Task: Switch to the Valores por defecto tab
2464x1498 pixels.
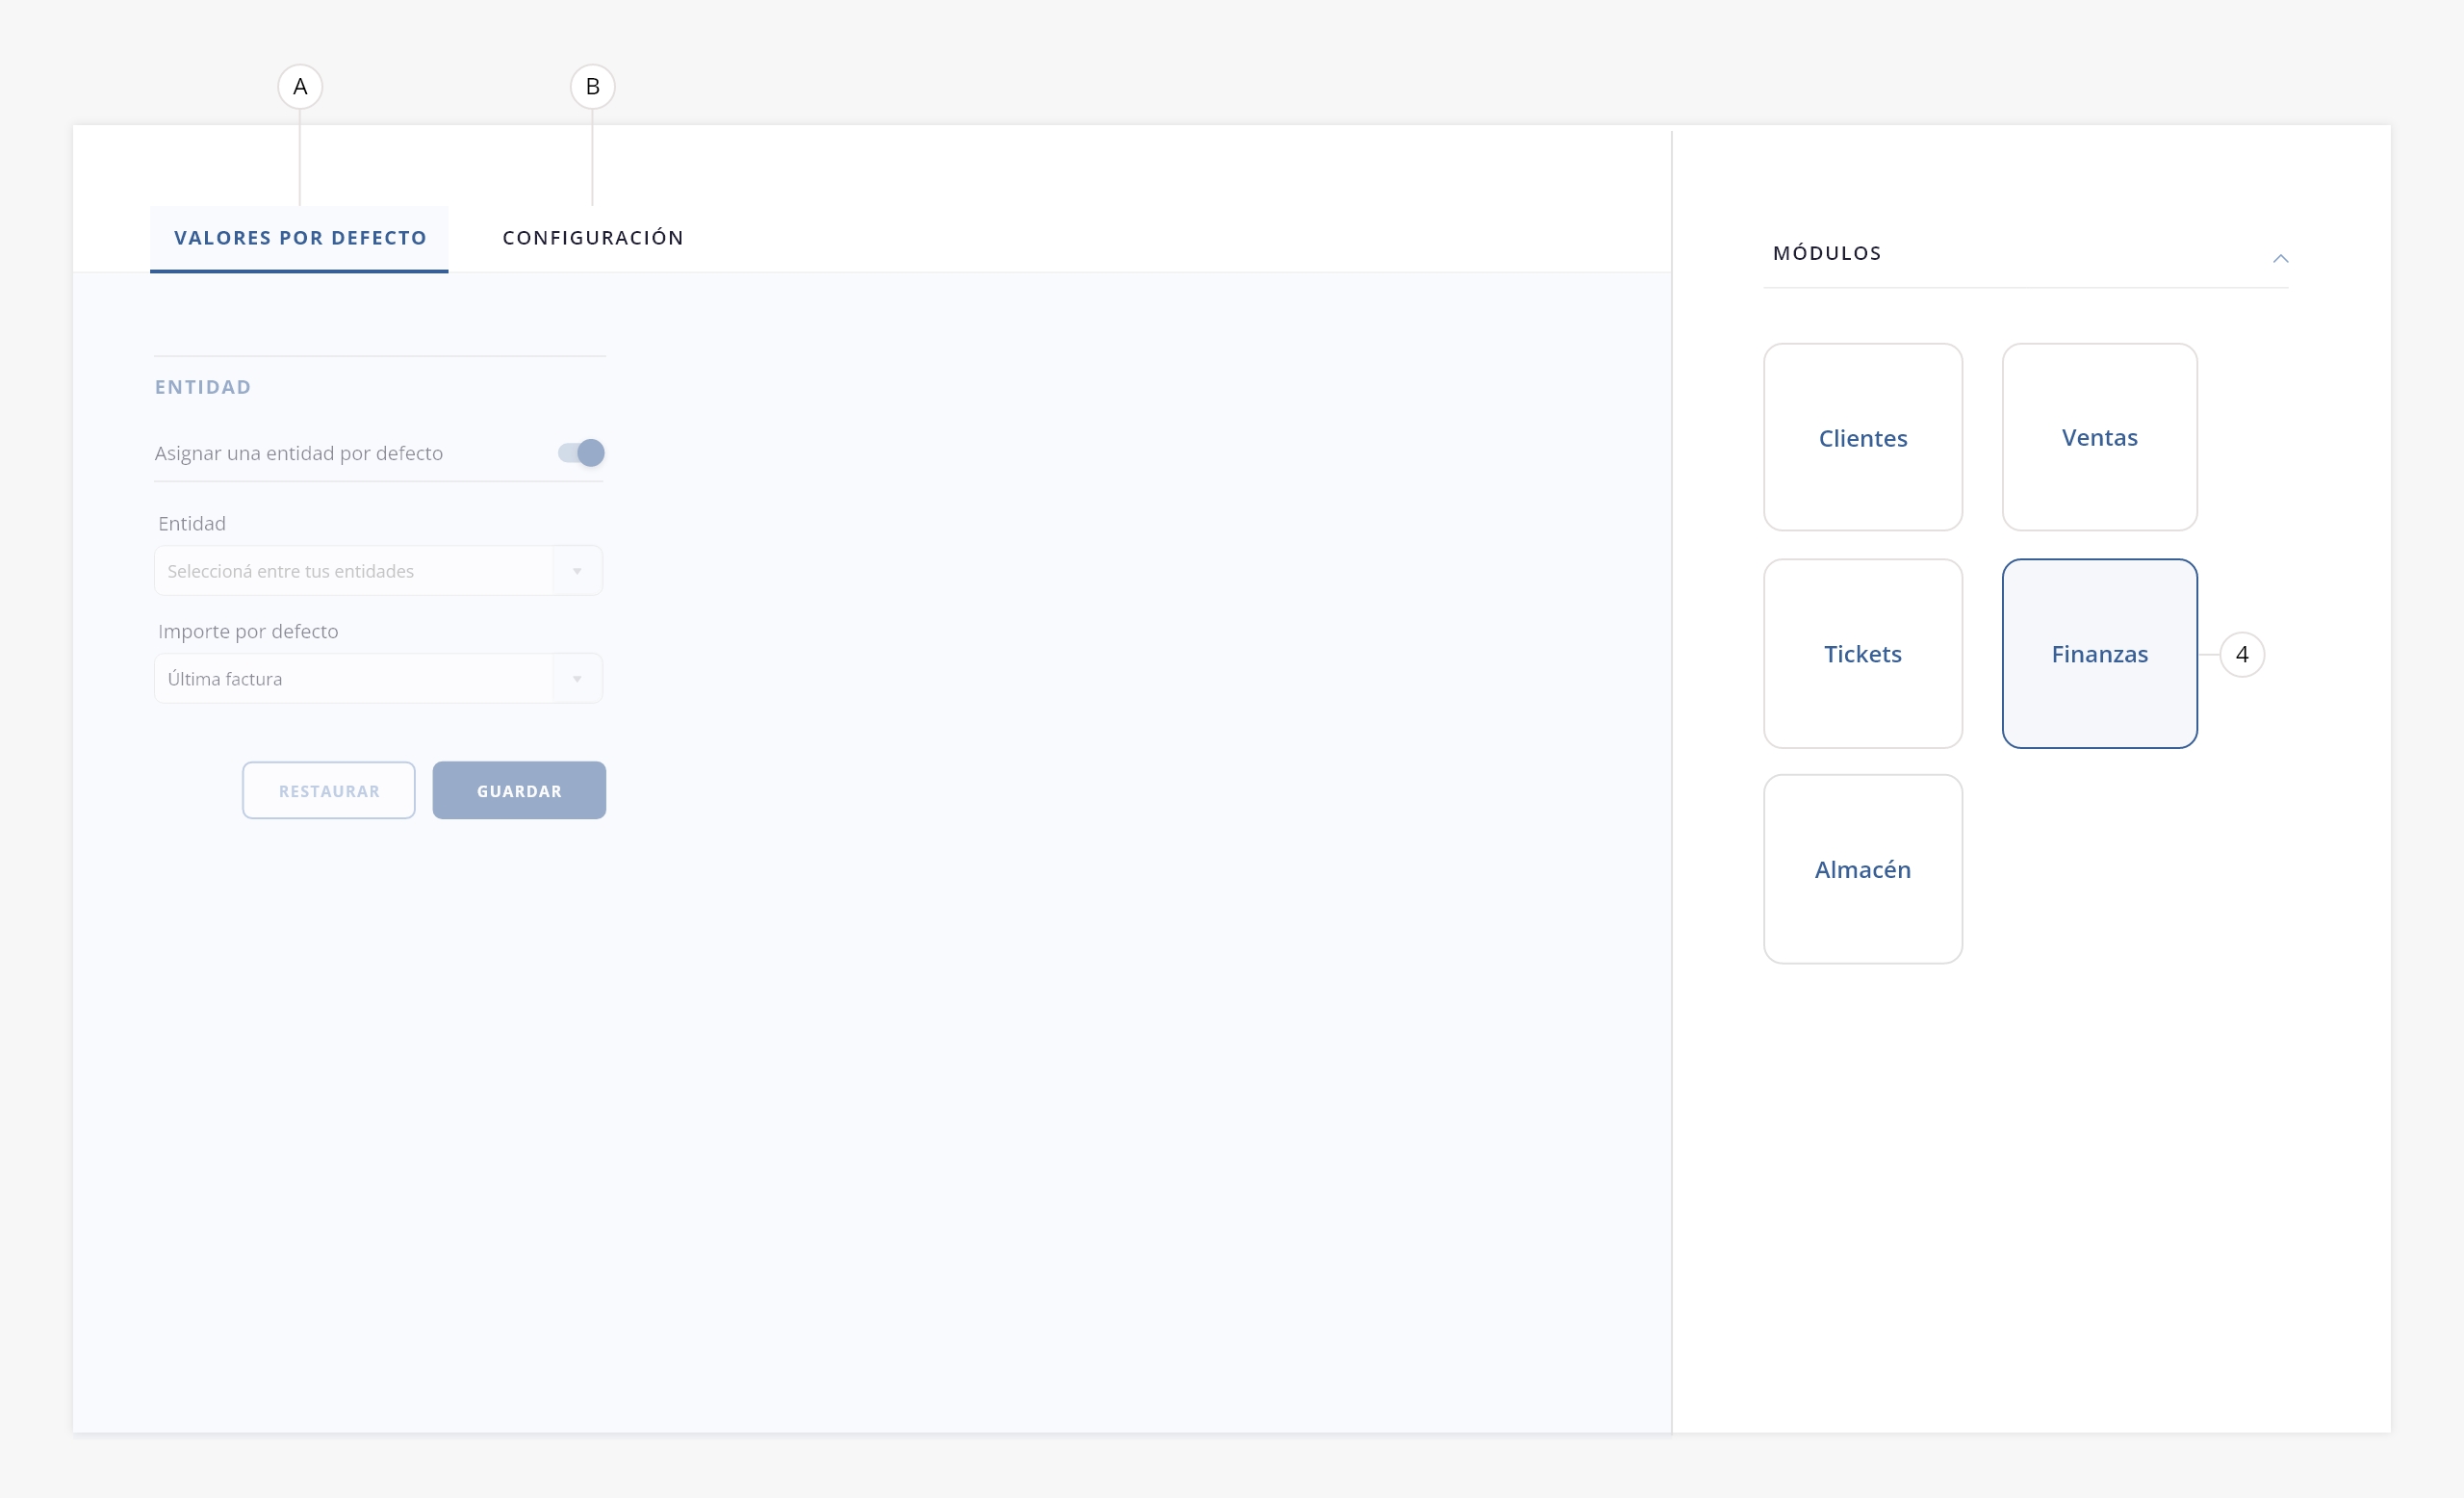Action: coord(300,238)
